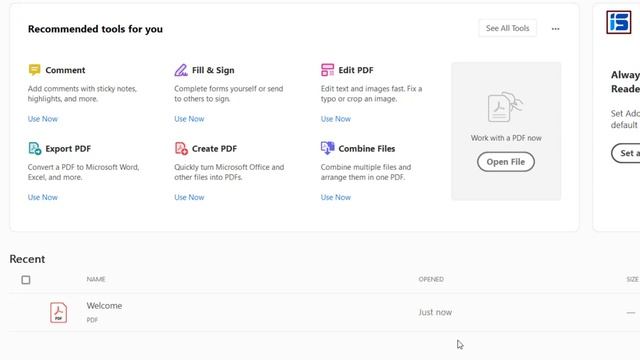Click the Open File button
640x360 pixels.
506,162
